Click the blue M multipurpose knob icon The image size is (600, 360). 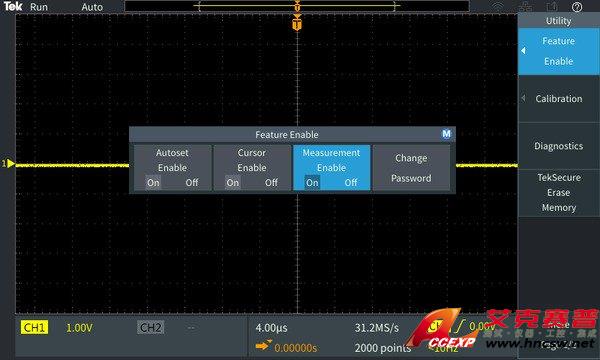pyautogui.click(x=446, y=134)
